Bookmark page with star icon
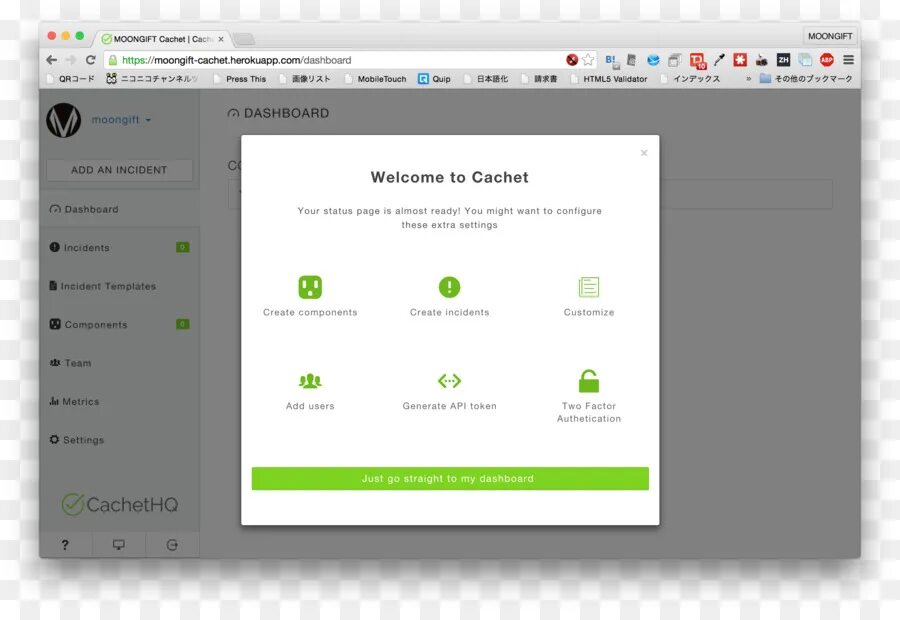Image resolution: width=900 pixels, height=620 pixels. point(588,60)
